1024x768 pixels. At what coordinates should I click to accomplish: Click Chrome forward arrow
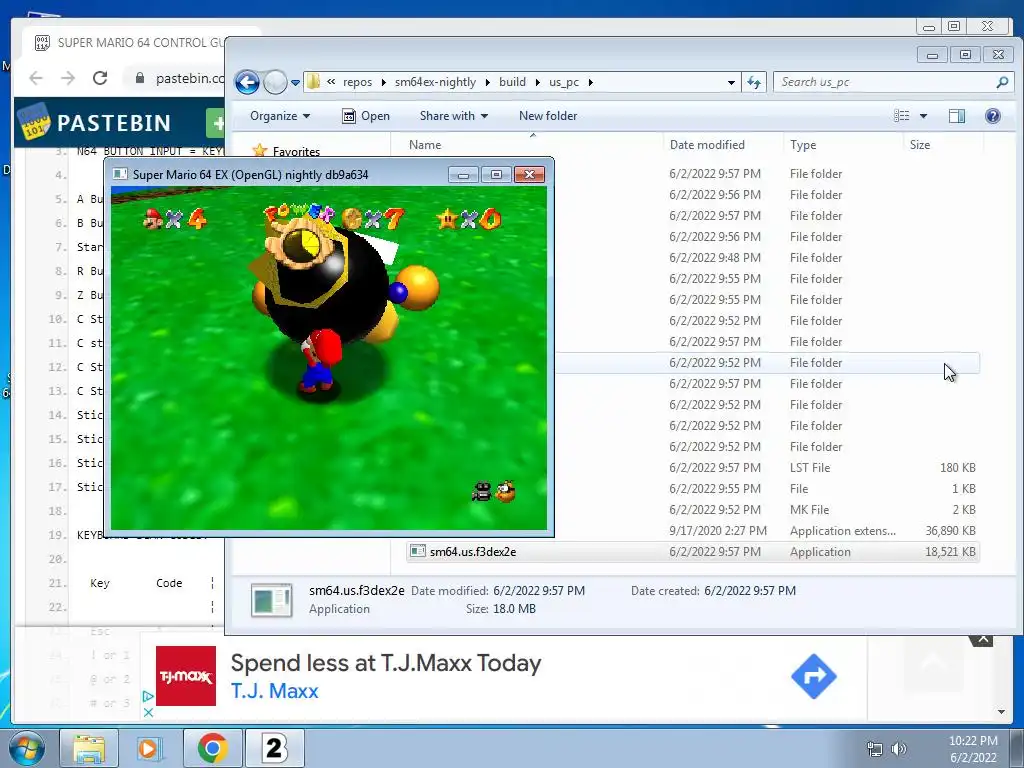pyautogui.click(x=68, y=78)
